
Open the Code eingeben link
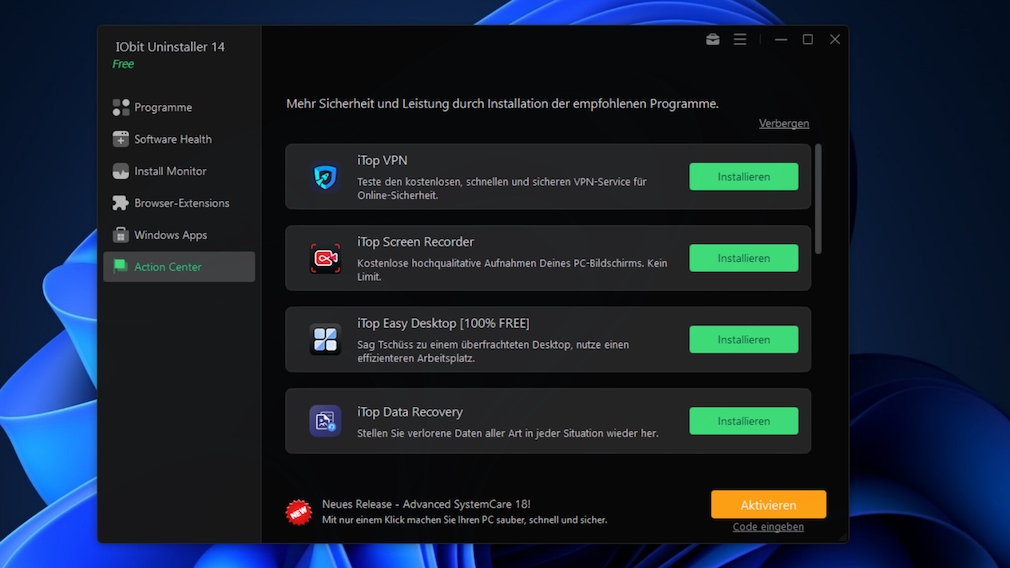[768, 527]
